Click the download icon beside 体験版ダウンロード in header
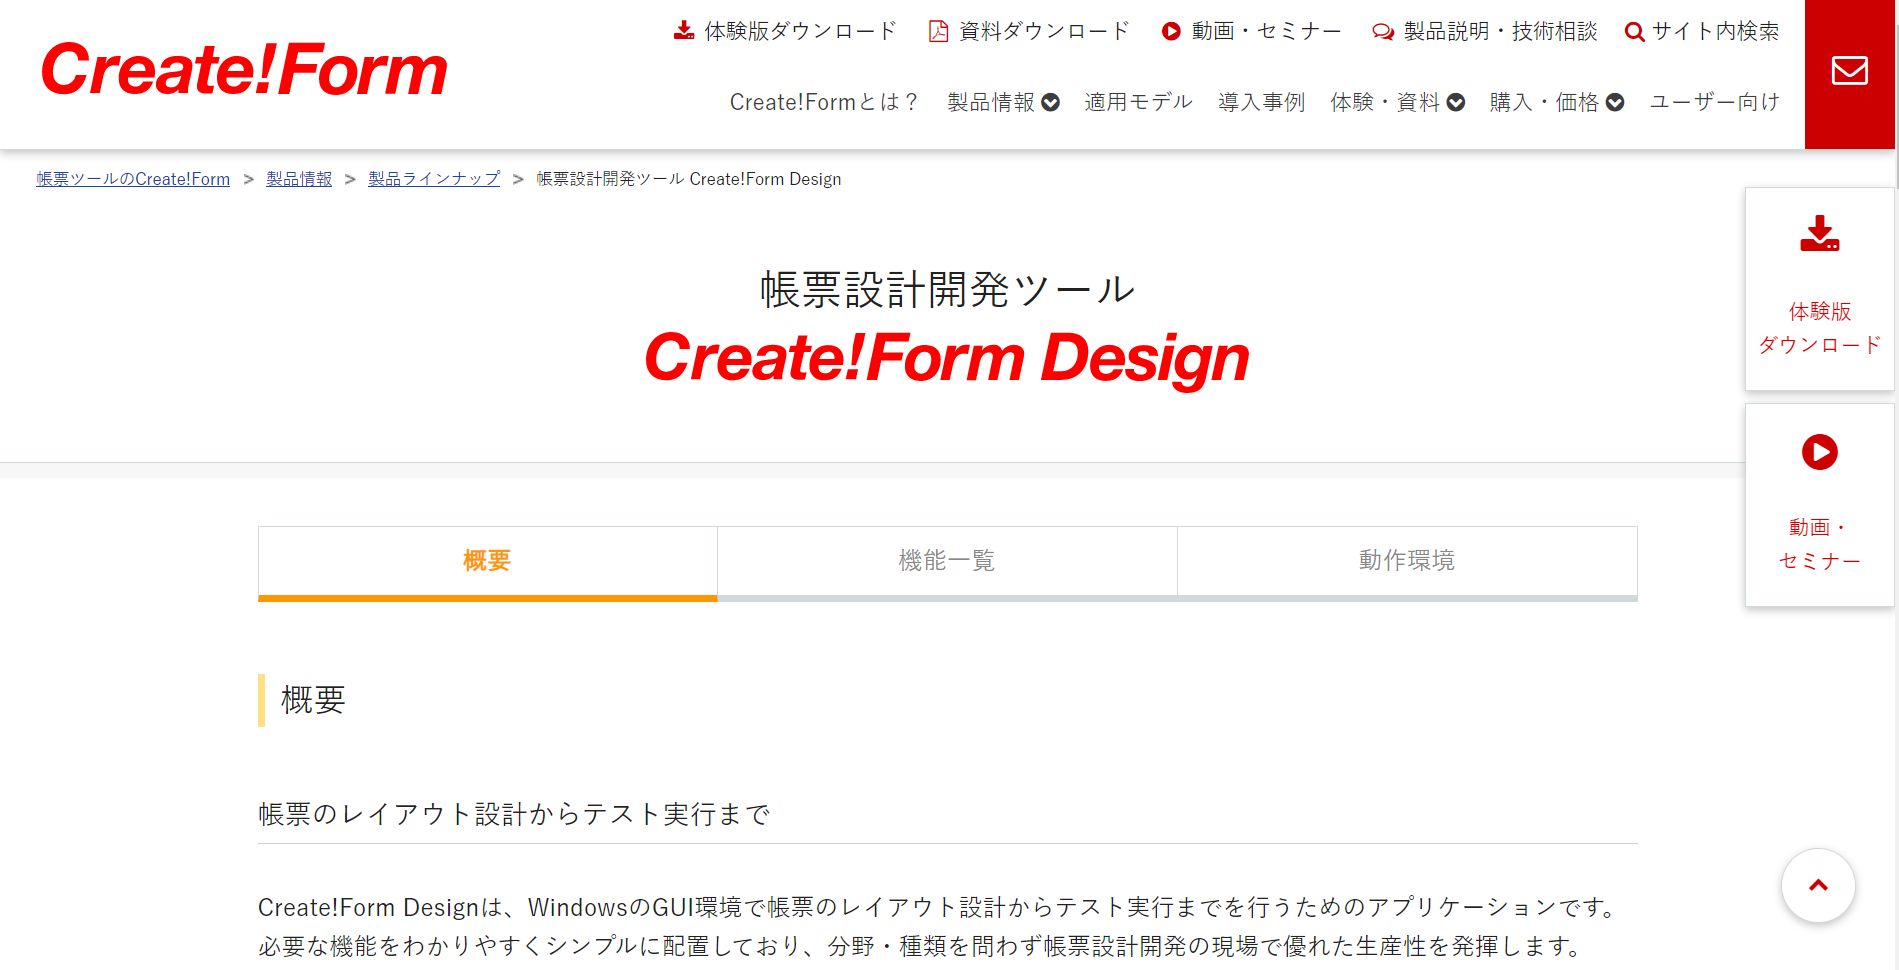Viewport: 1899px width, 970px height. [684, 30]
